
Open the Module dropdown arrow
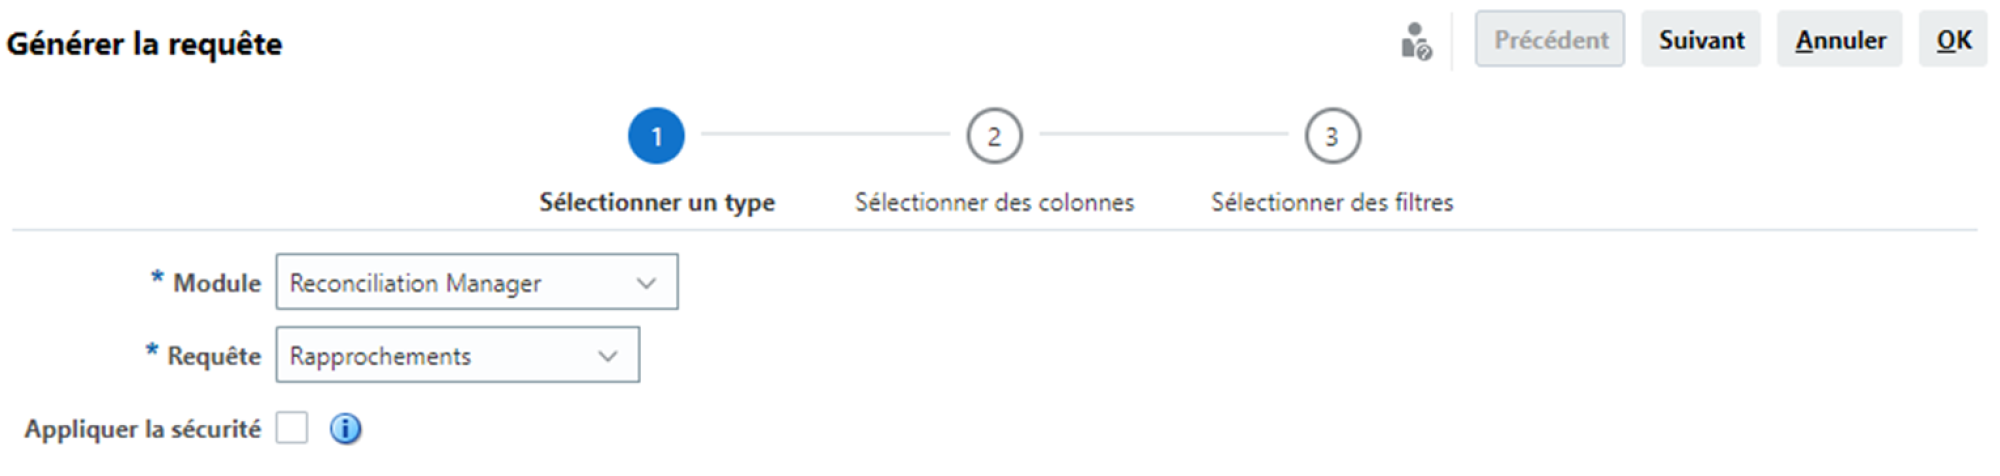point(647,283)
